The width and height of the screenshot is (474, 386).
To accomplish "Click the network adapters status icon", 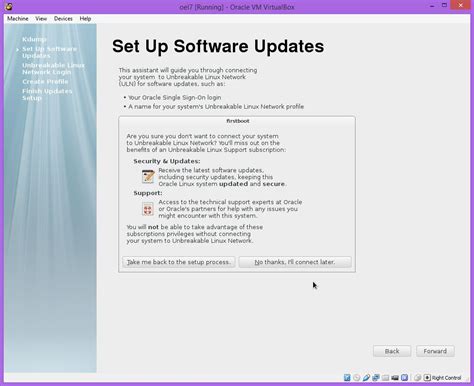I will pyautogui.click(x=376, y=378).
